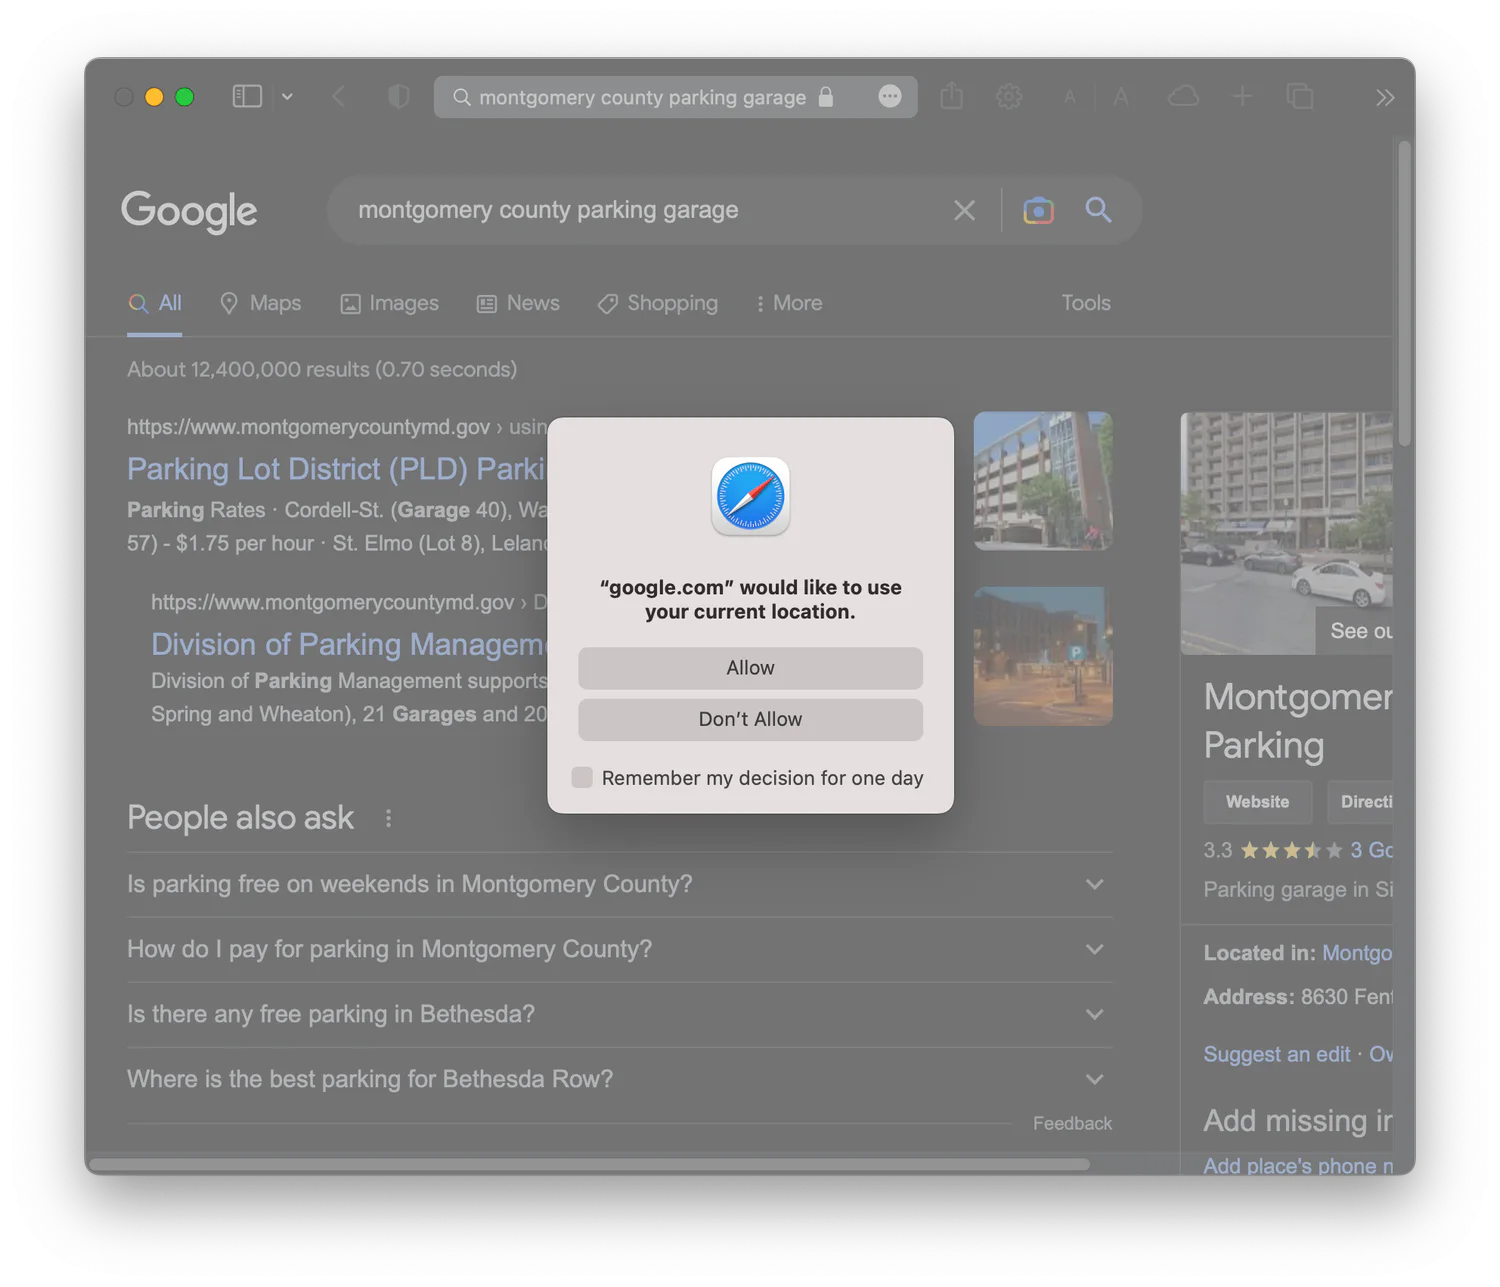The height and width of the screenshot is (1287, 1500).
Task: Open the More search categories menu
Action: pyautogui.click(x=789, y=303)
